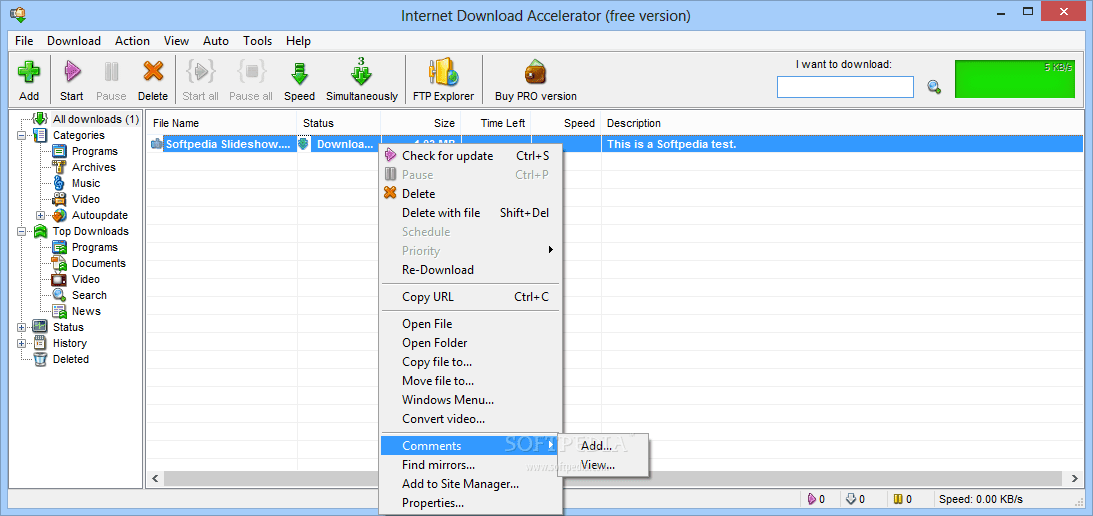The image size is (1093, 516).
Task: Choose Delete with file in the context menu
Action: coord(471,213)
